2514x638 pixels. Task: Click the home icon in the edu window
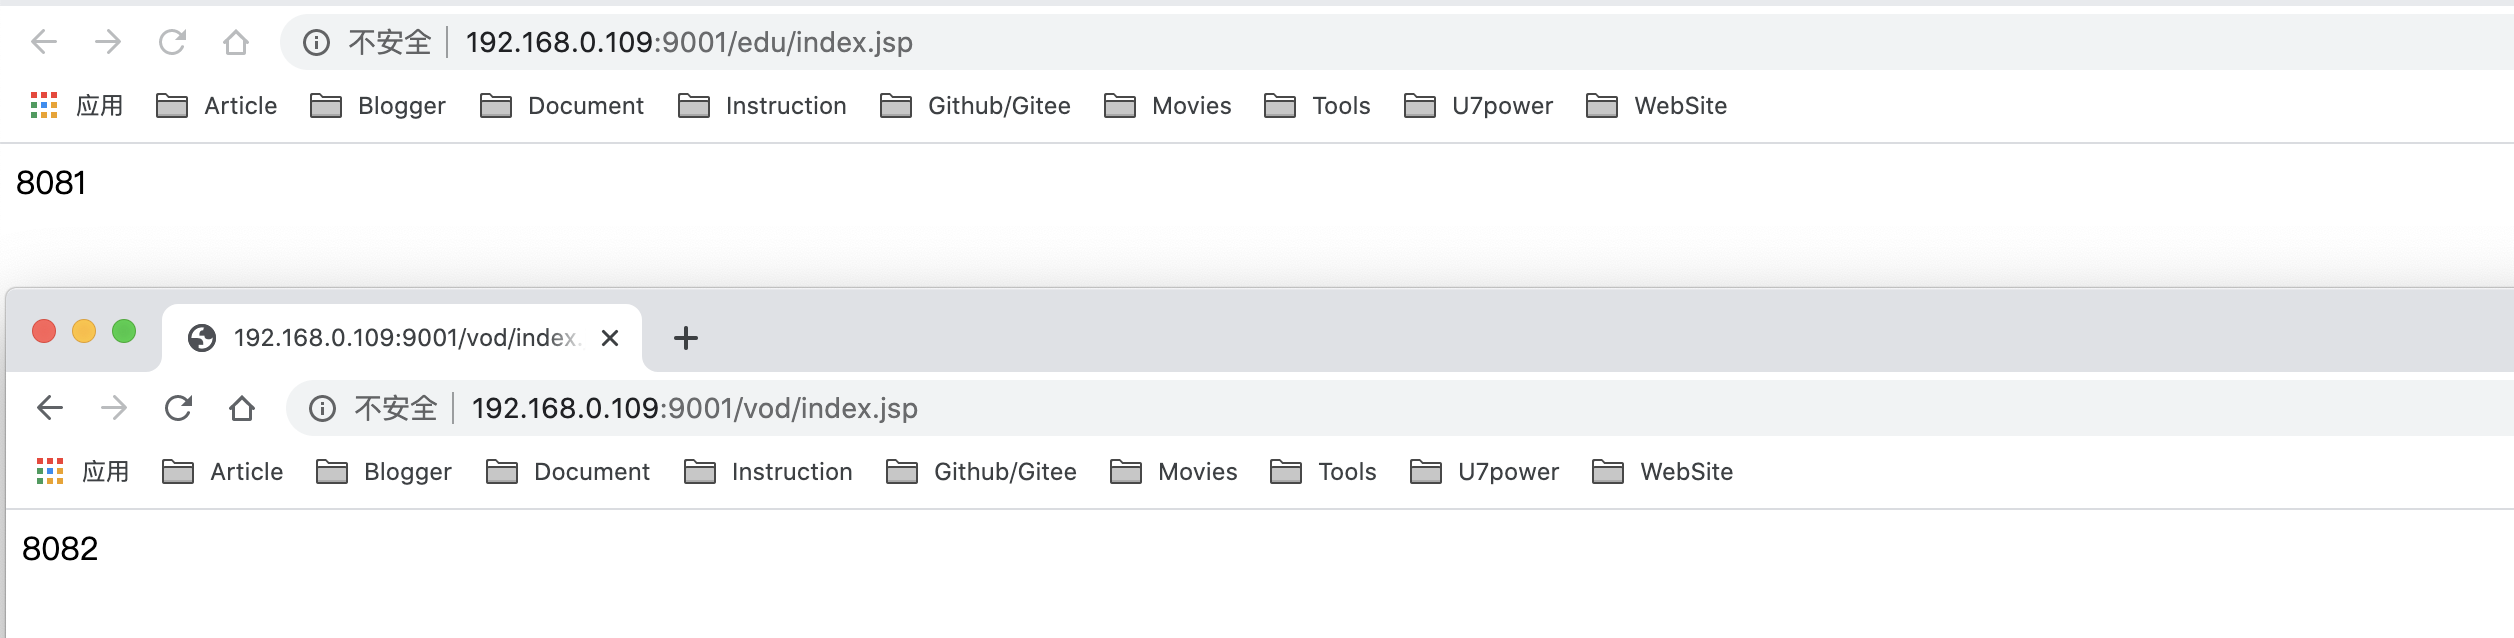coord(236,42)
